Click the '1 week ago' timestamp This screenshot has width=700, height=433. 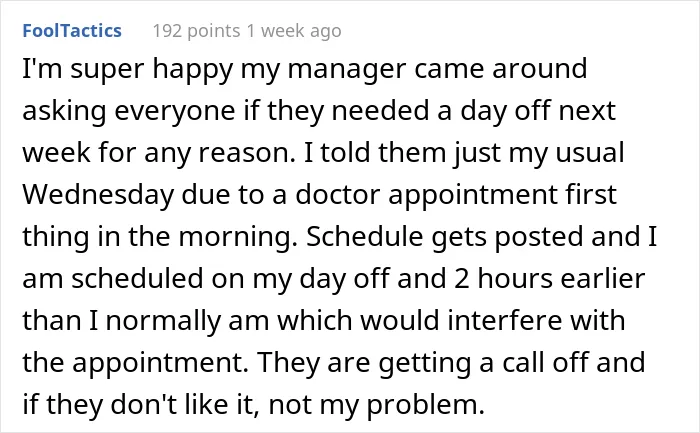point(294,31)
